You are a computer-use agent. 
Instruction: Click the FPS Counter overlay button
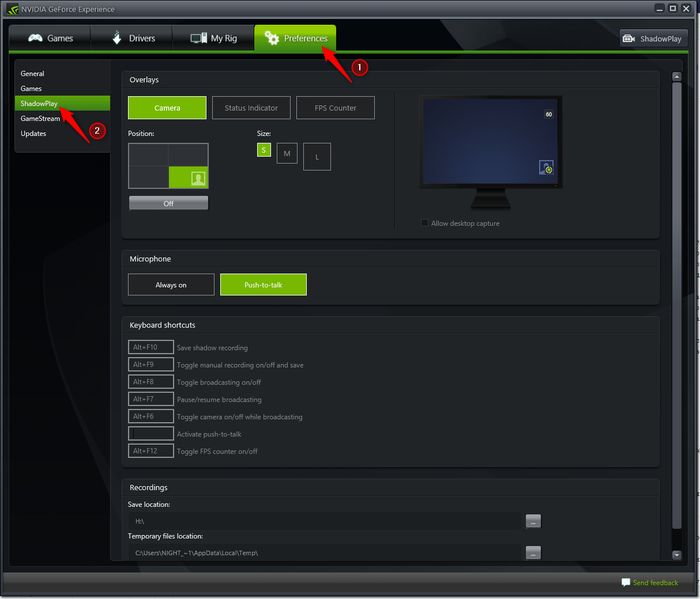point(335,108)
